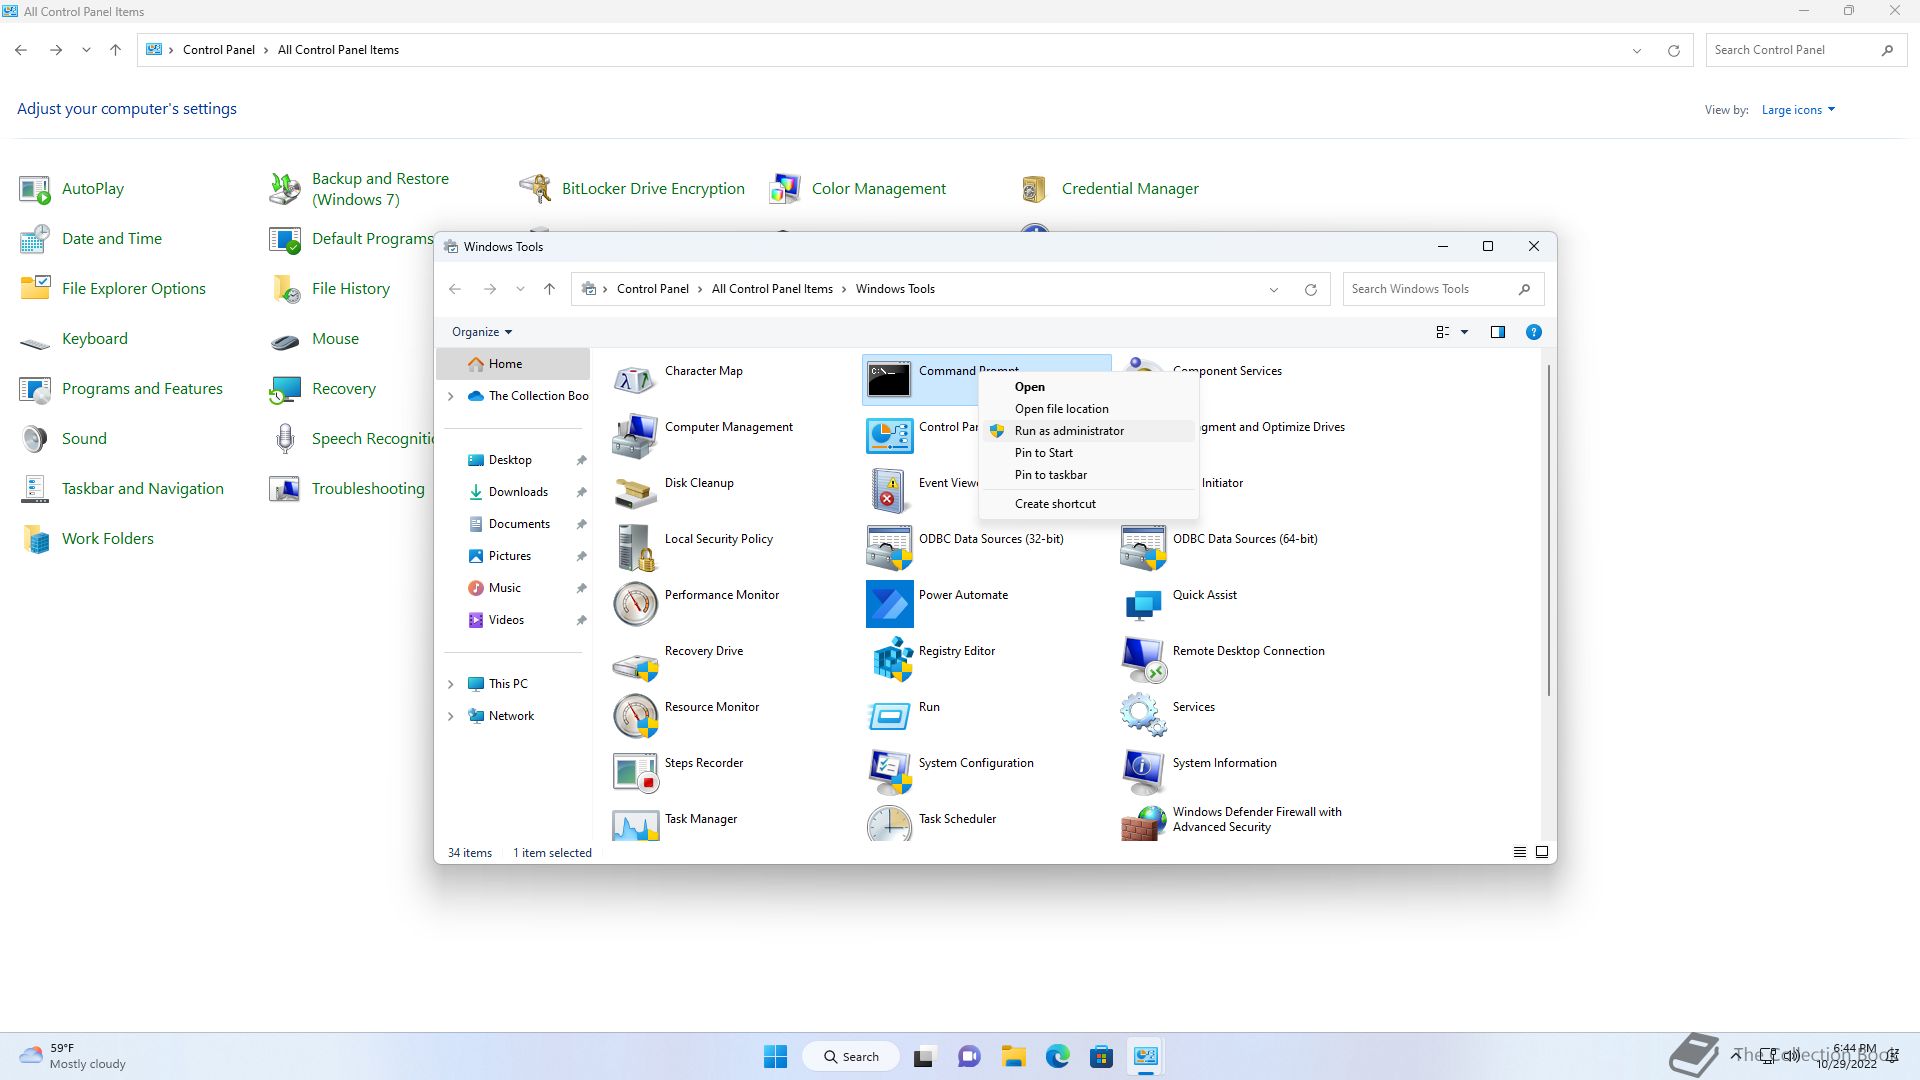Open Remote Desktop Connection icon
Image resolution: width=1920 pixels, height=1080 pixels.
pyautogui.click(x=1143, y=659)
